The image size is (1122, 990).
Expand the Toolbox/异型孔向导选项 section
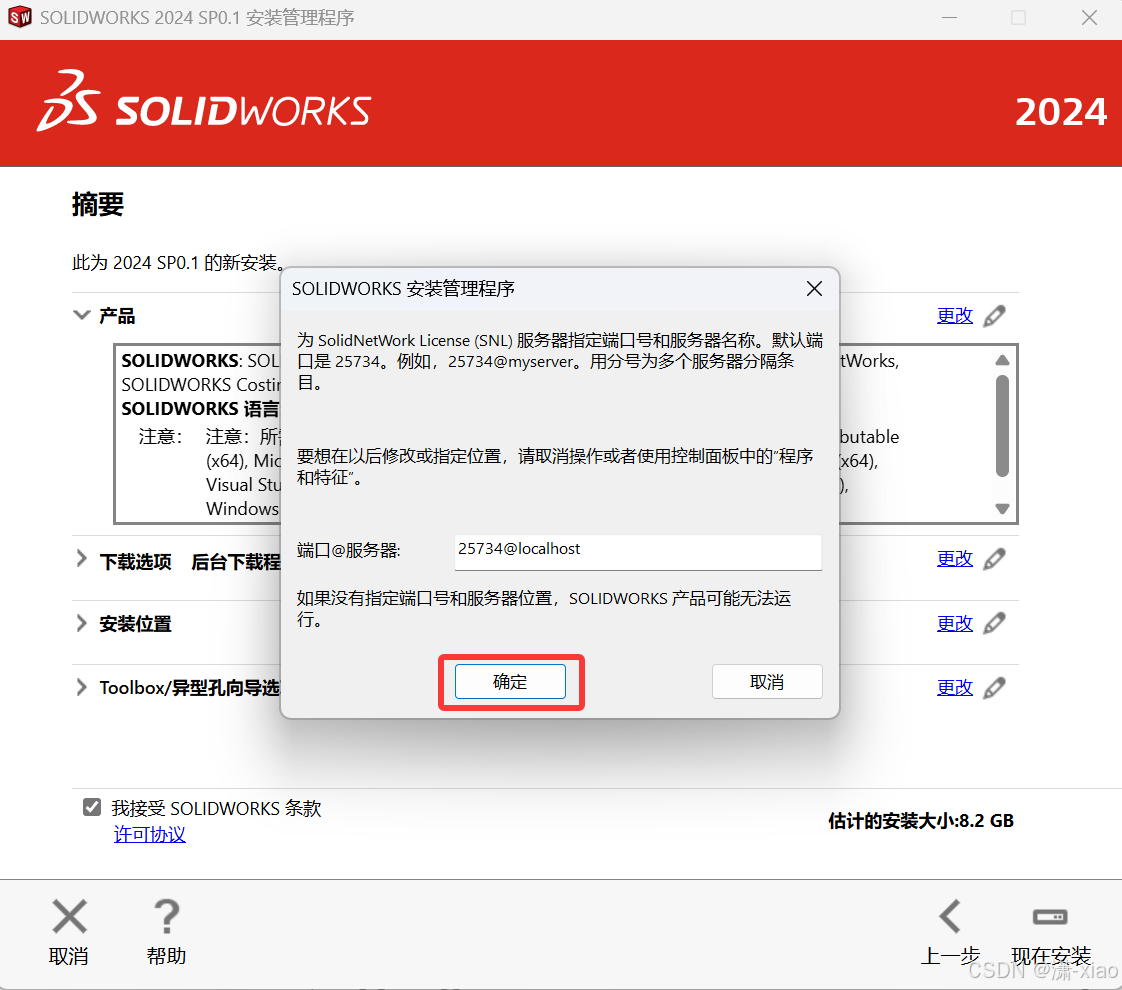pyautogui.click(x=82, y=687)
